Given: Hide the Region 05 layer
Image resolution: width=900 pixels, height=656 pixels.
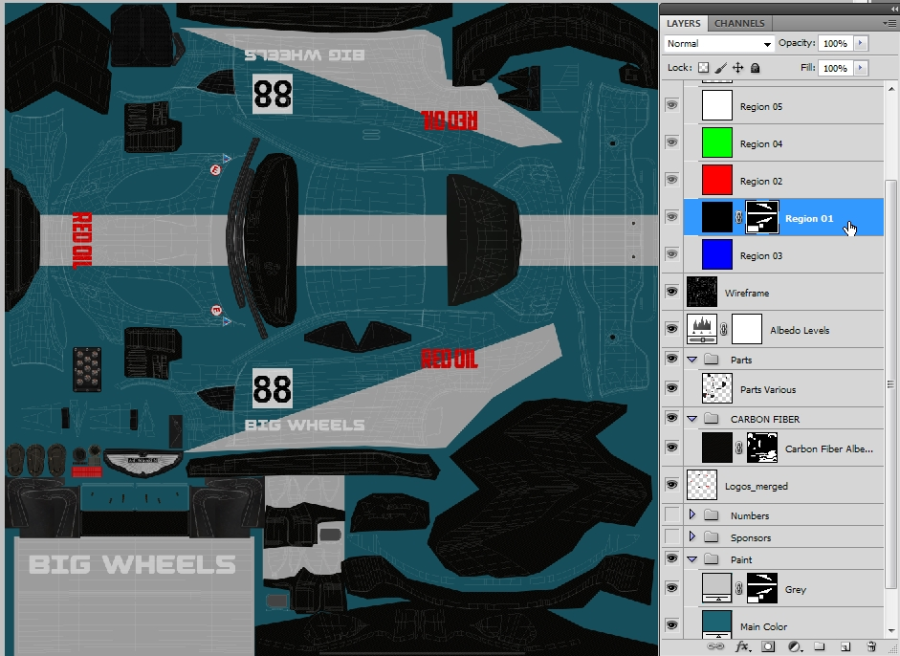Looking at the screenshot, I should coord(672,105).
